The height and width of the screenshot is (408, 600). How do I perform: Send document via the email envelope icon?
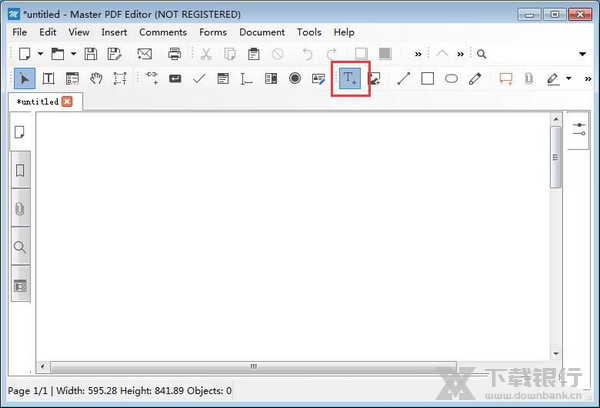[144, 54]
